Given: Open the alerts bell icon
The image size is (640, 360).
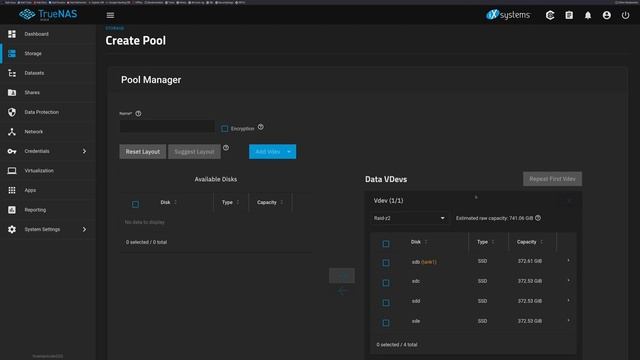Looking at the screenshot, I should tap(588, 15).
